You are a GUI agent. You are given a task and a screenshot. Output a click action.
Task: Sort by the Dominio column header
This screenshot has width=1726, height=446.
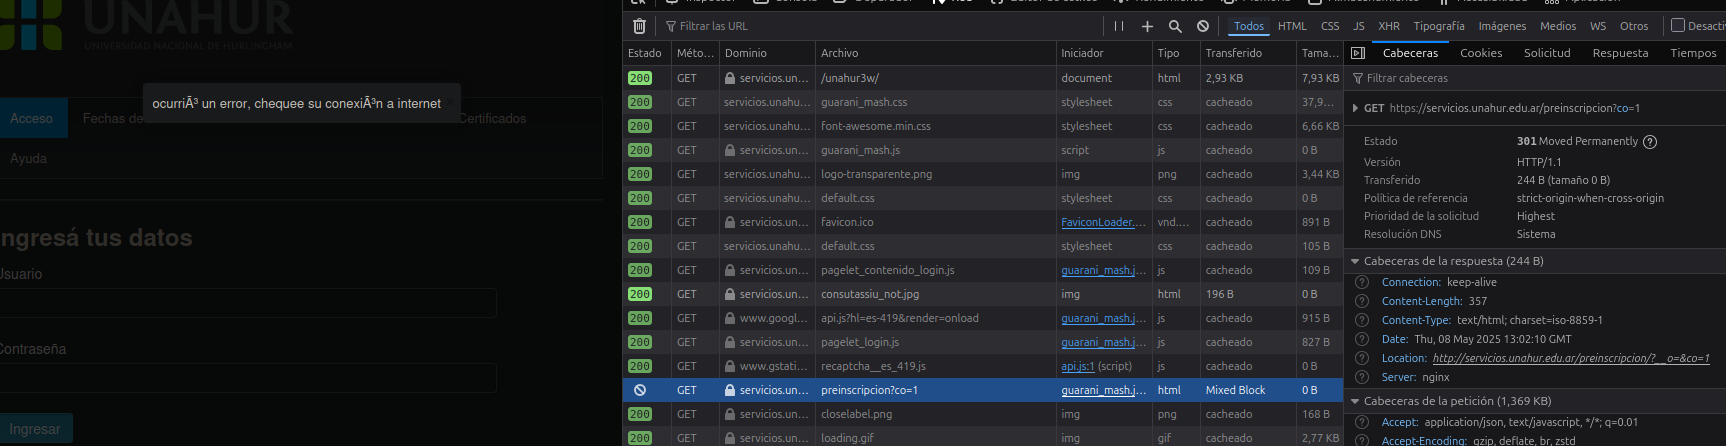pyautogui.click(x=766, y=53)
